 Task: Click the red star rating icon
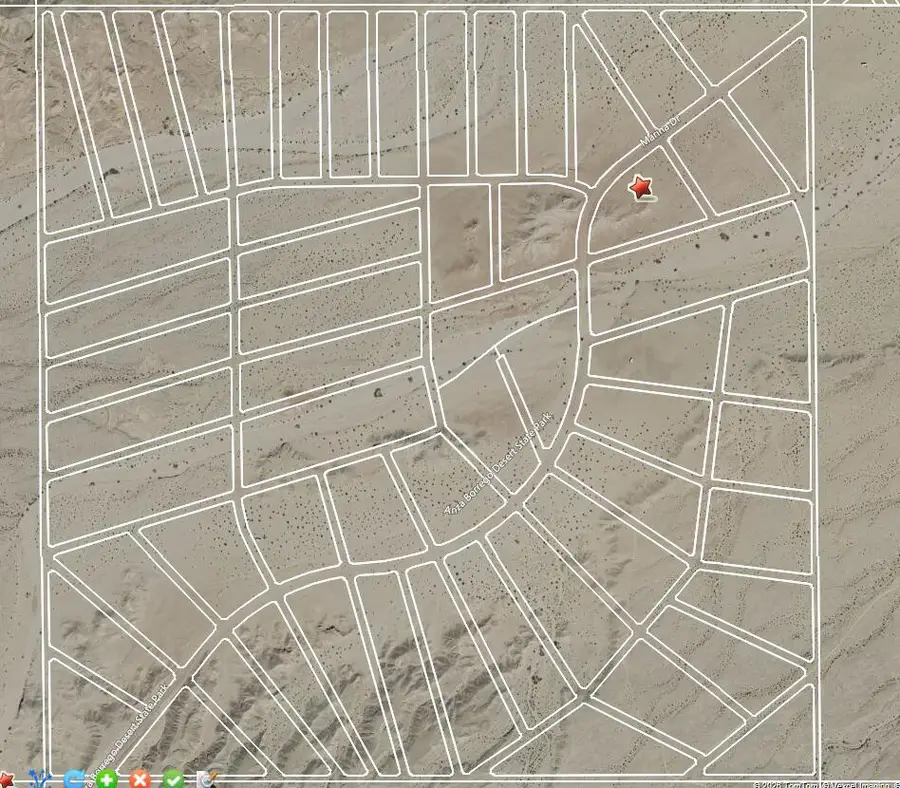pos(8,778)
